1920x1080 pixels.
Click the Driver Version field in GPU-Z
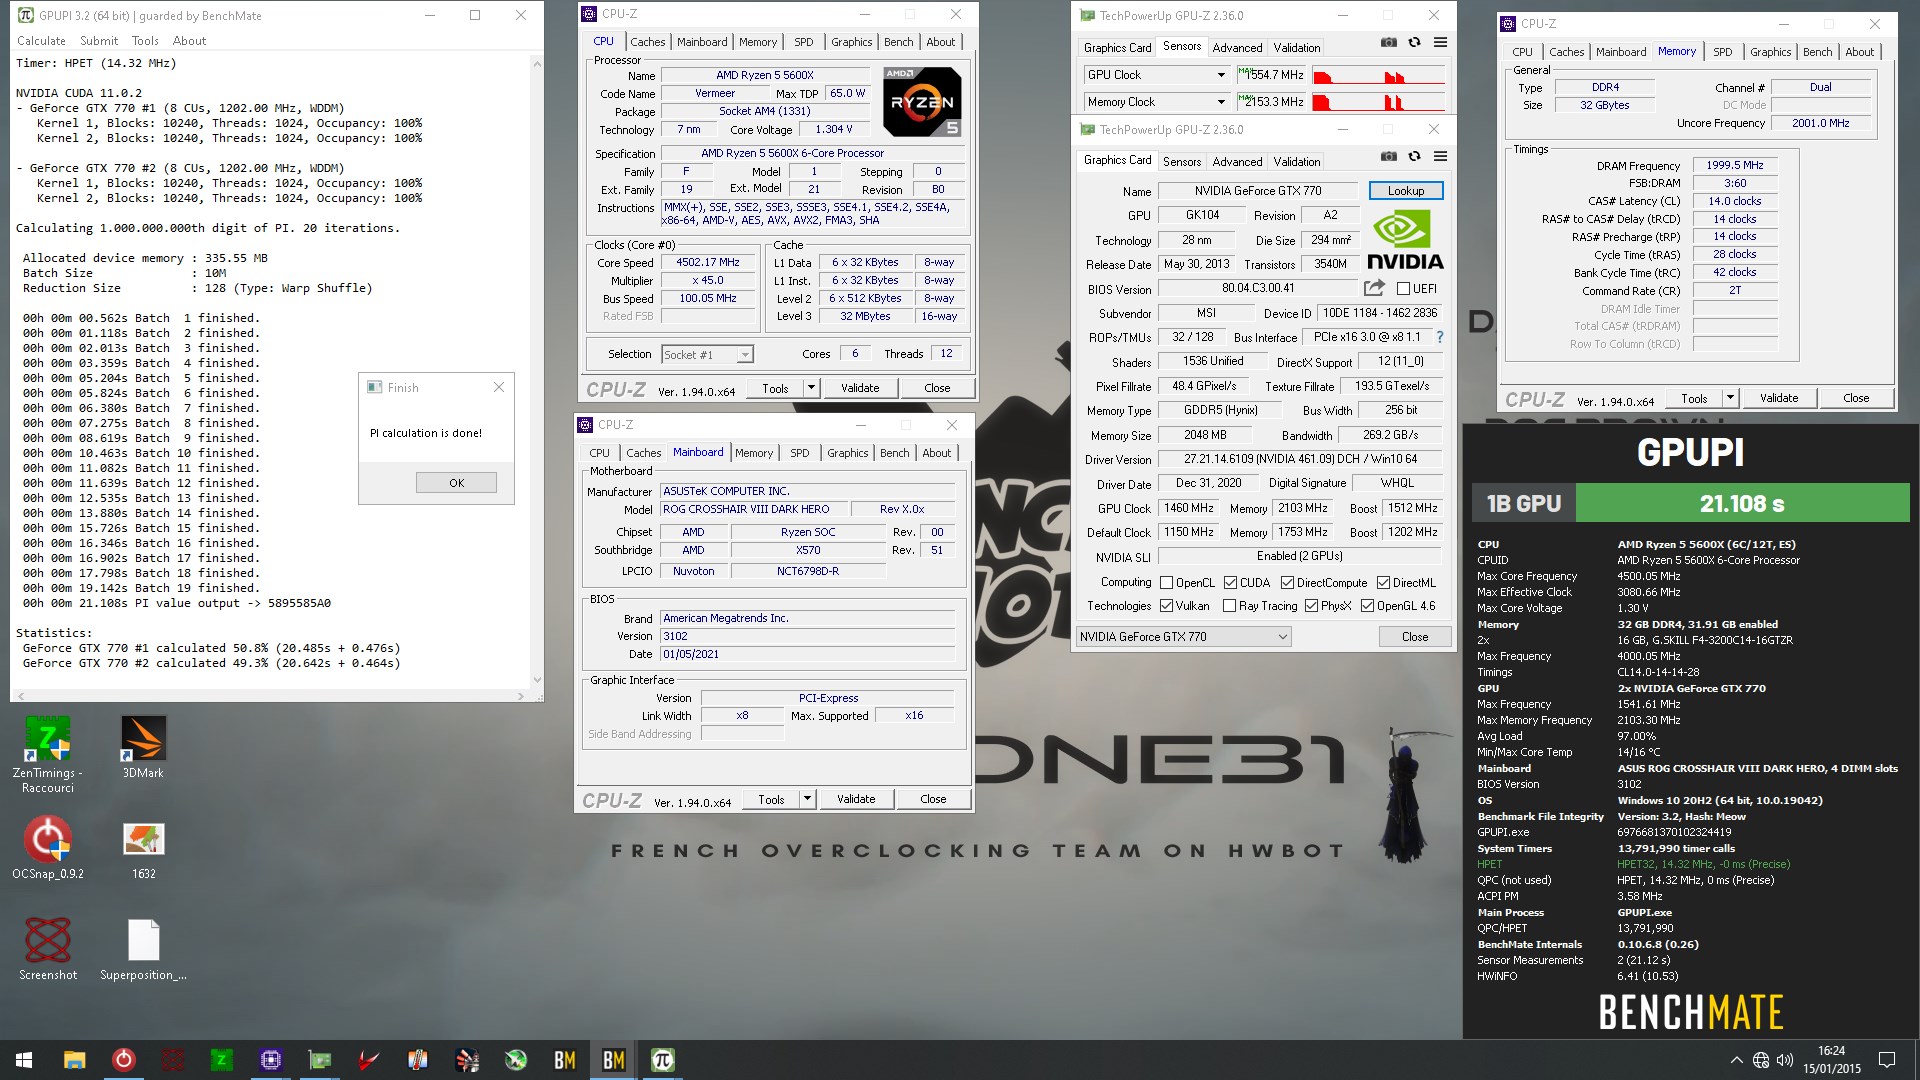(1298, 460)
